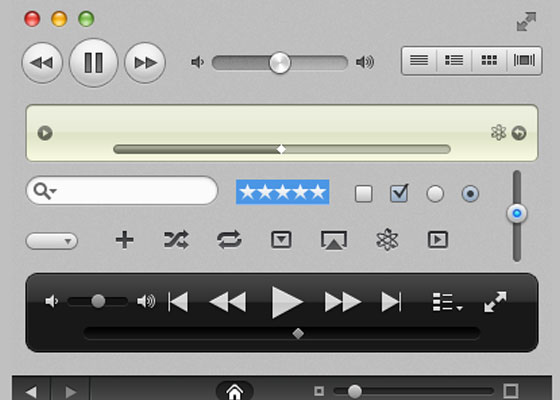This screenshot has width=560, height=400.
Task: Click fullscreen arrows in dark player
Action: pos(495,302)
